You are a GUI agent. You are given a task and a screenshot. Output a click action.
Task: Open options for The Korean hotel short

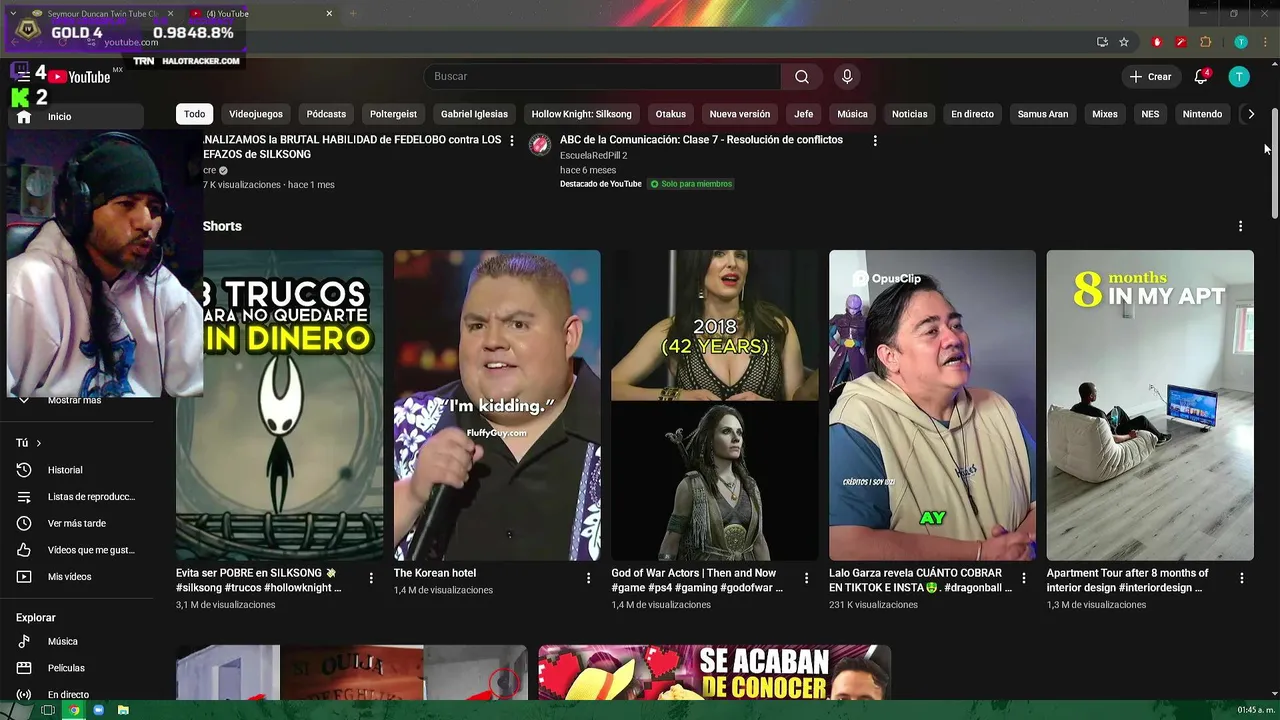tap(589, 578)
